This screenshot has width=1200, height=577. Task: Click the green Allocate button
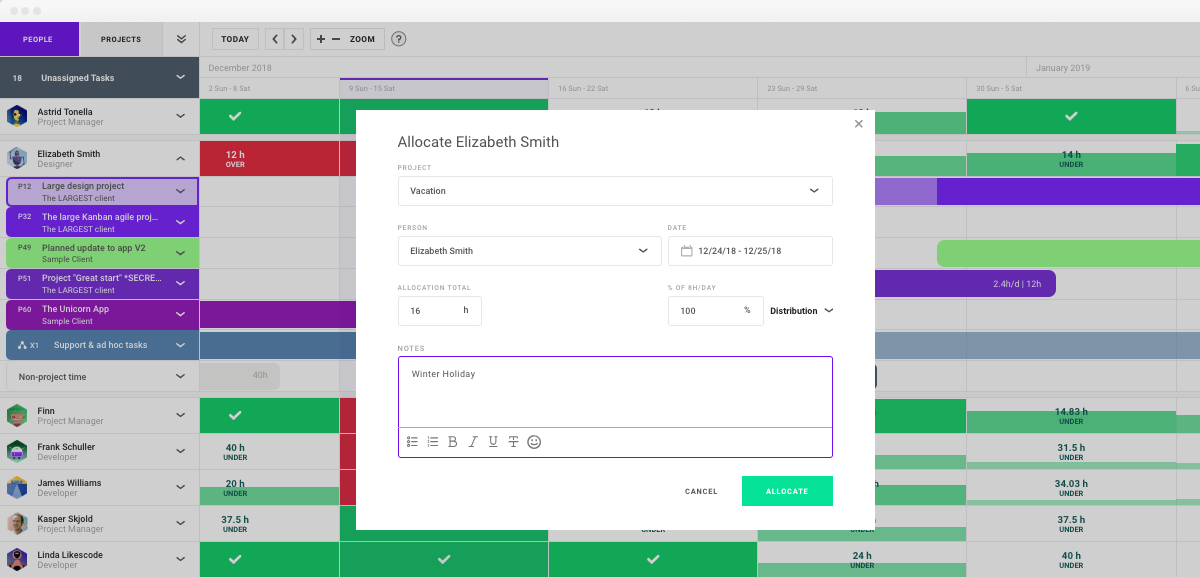[x=787, y=491]
